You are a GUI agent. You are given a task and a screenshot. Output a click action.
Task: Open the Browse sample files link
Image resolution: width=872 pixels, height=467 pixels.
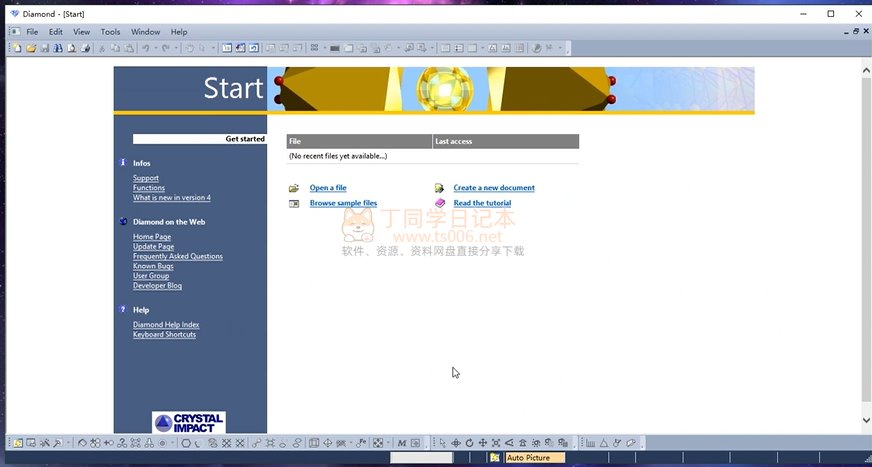(x=343, y=203)
